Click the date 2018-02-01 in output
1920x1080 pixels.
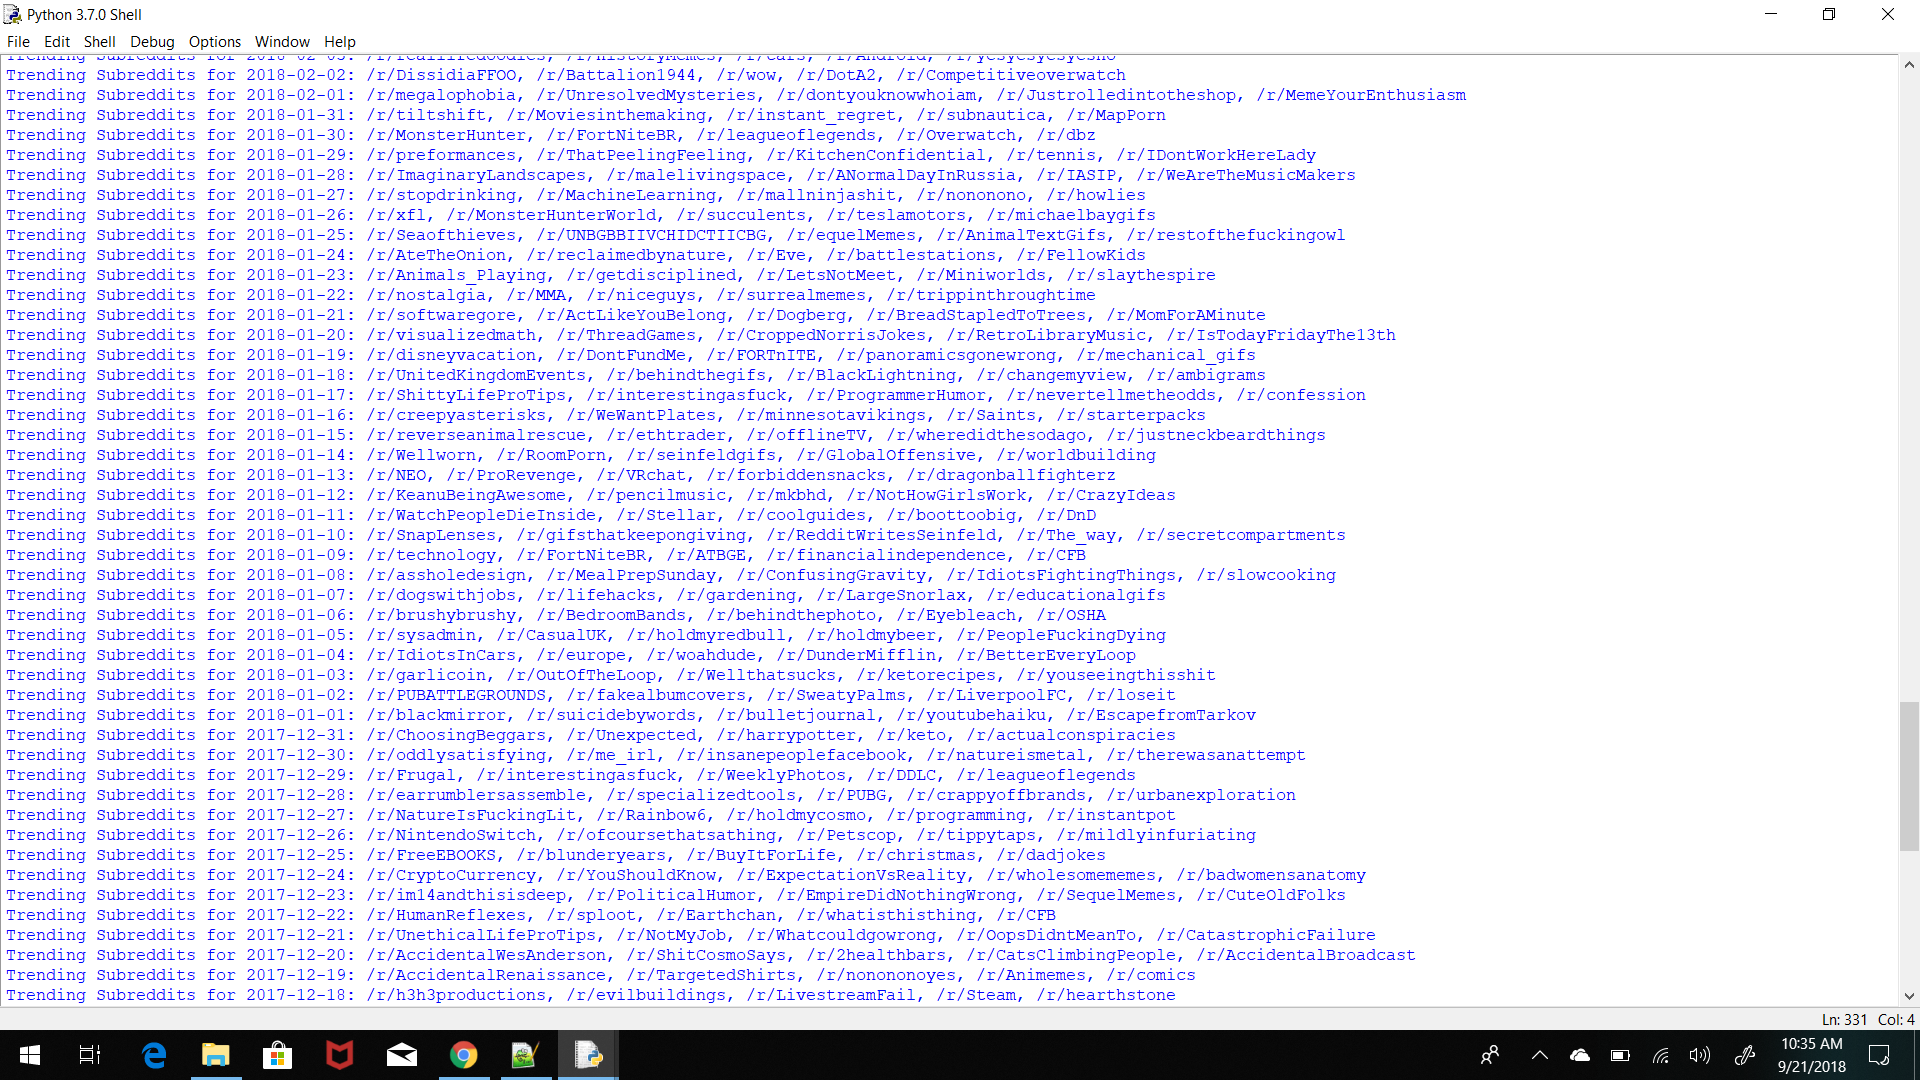pos(296,95)
